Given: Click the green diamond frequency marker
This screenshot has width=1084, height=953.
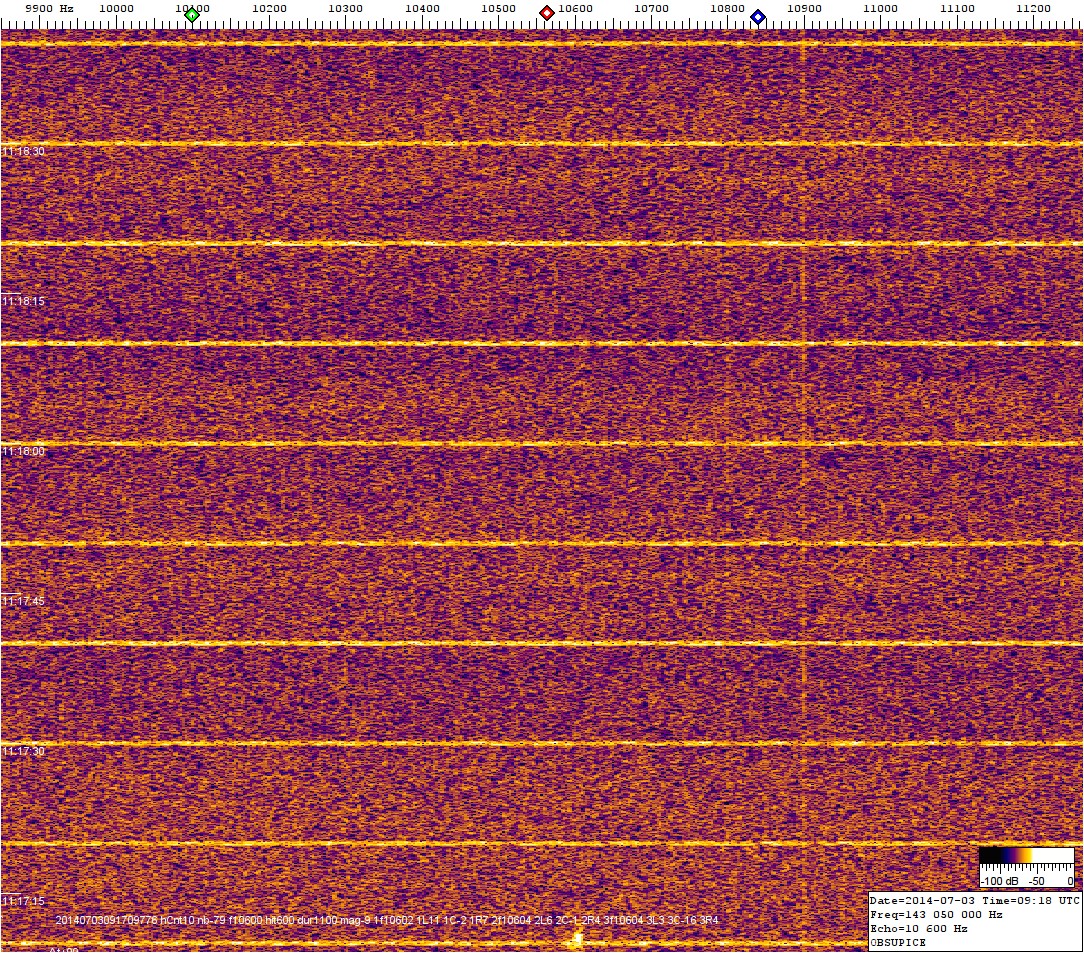Looking at the screenshot, I should point(192,15).
